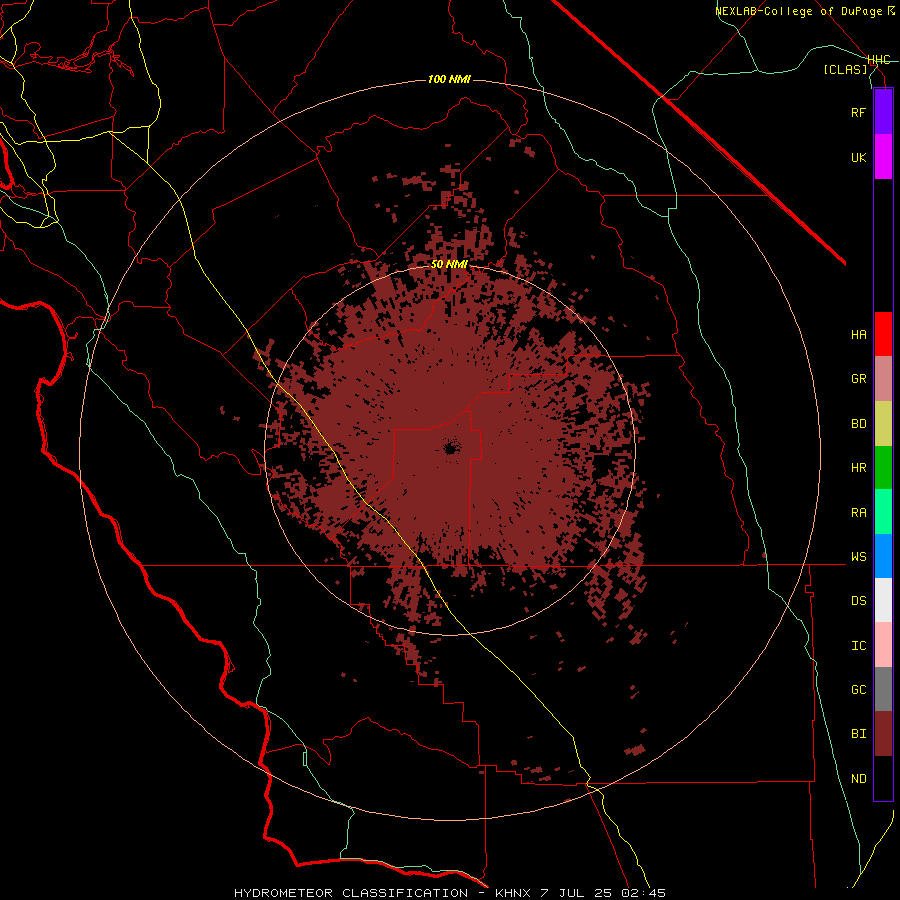Viewport: 900px width, 900px height.
Task: Click the RA legend label
Action: click(x=859, y=512)
